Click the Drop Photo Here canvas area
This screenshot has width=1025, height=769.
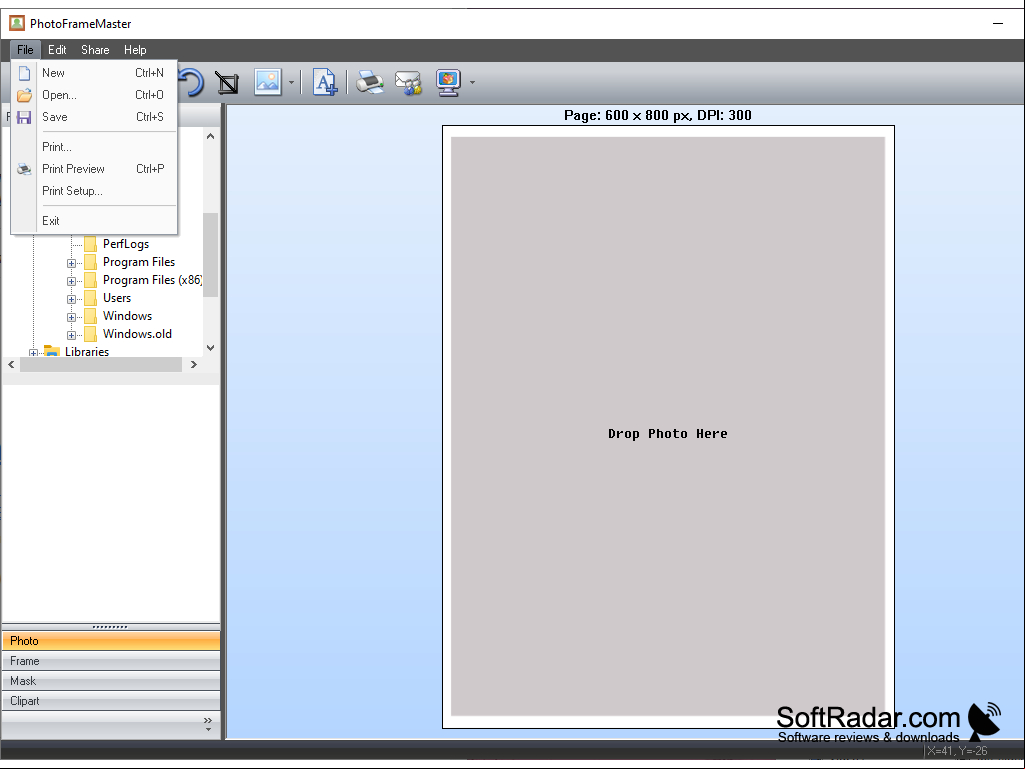pos(667,426)
